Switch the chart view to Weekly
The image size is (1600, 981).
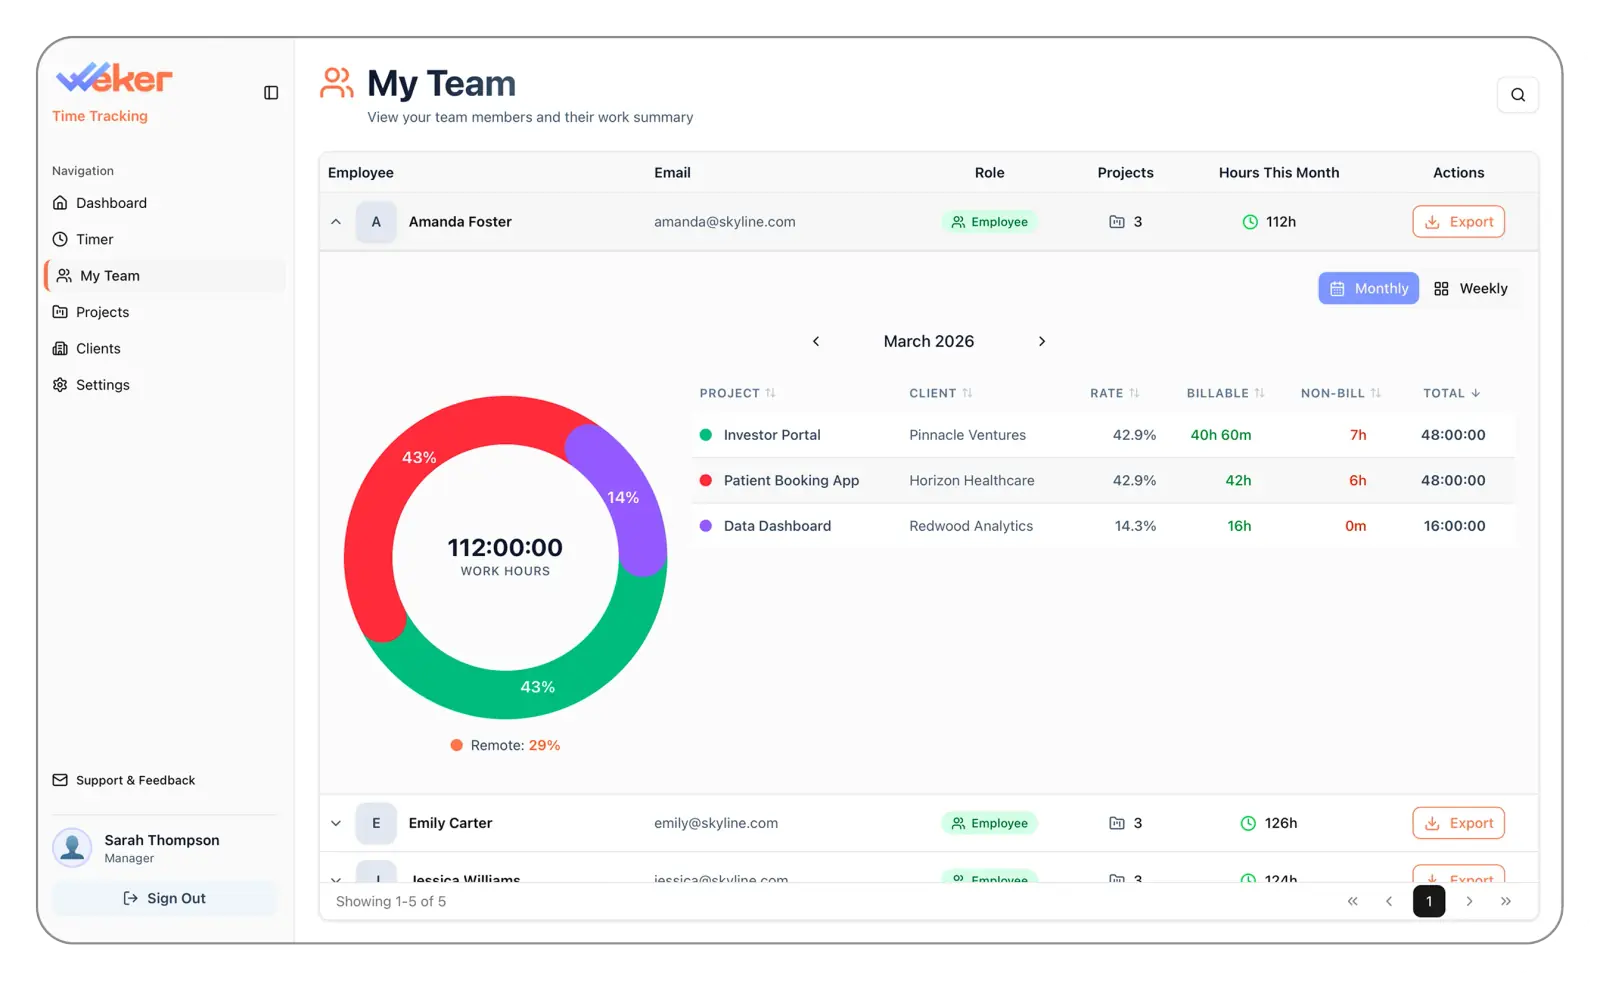pyautogui.click(x=1470, y=288)
